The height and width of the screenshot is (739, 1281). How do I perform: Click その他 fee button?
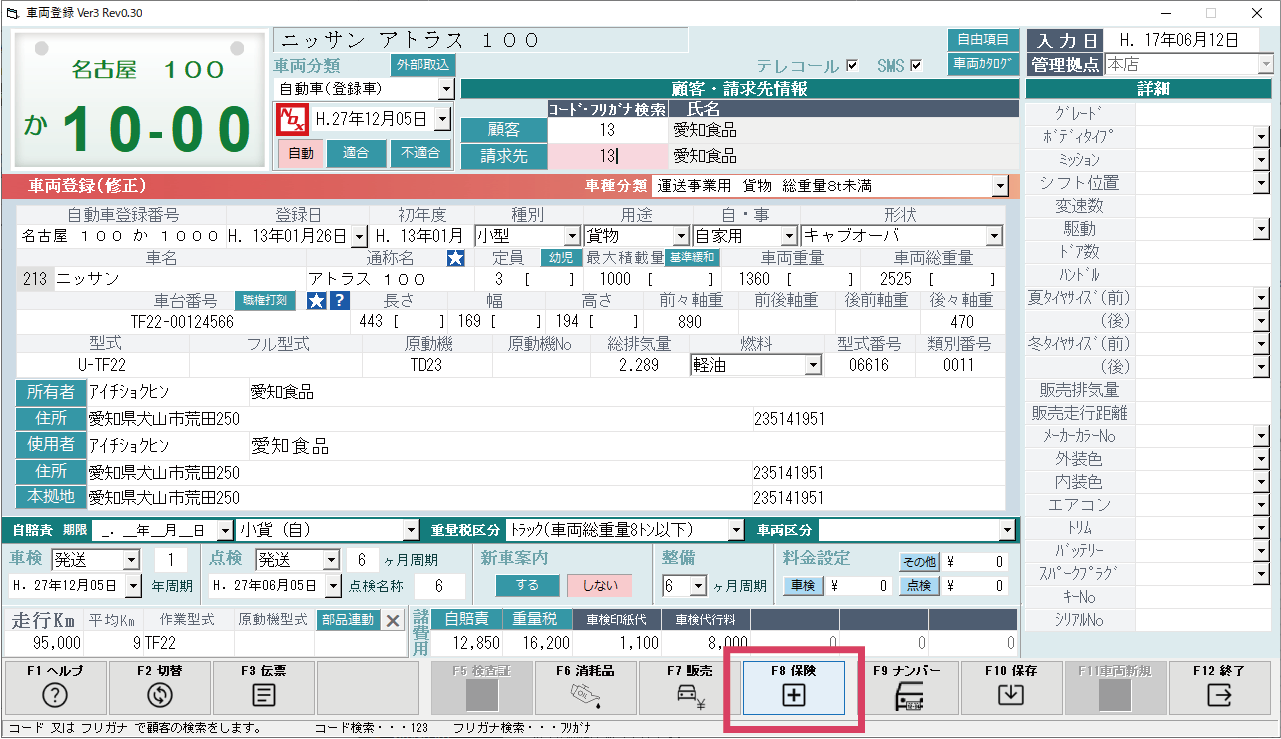point(918,561)
